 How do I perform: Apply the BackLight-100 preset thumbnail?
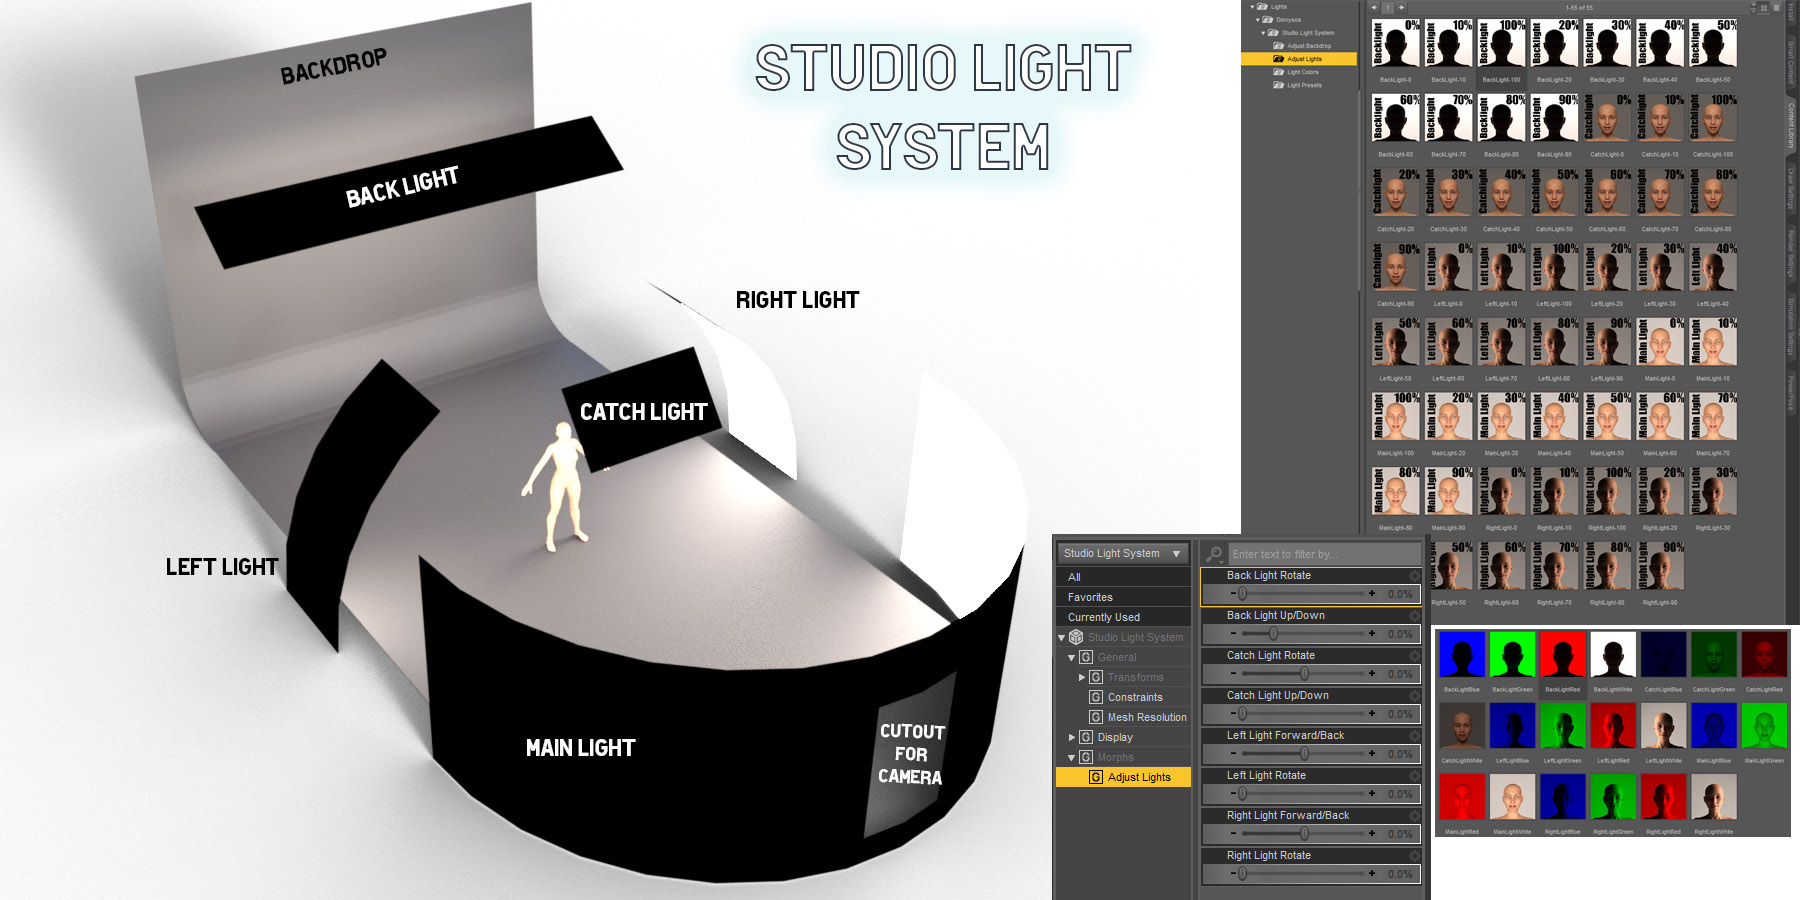click(1502, 45)
